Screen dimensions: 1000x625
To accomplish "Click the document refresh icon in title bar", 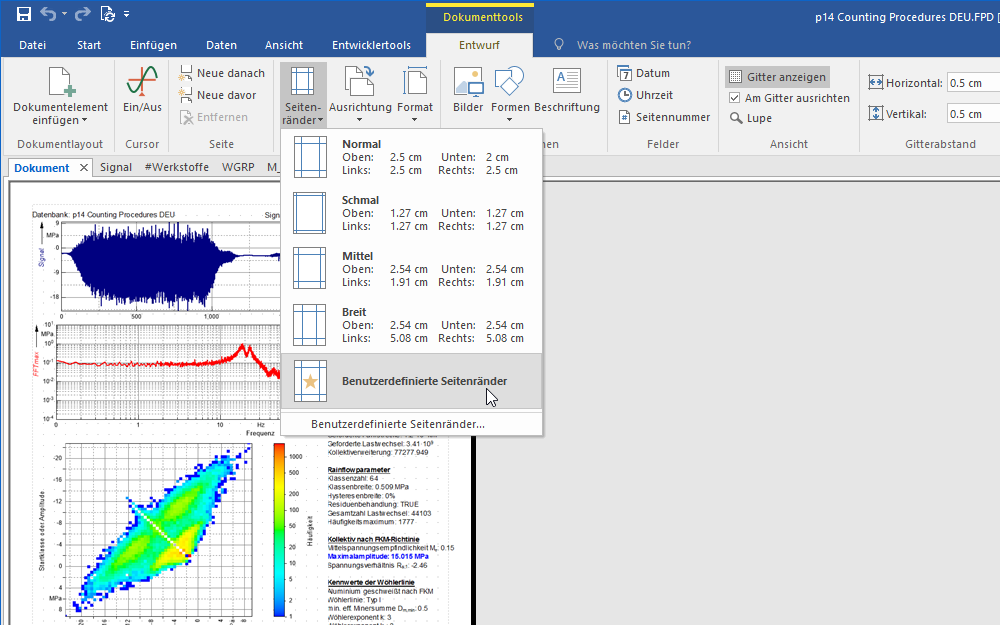I will coord(108,14).
